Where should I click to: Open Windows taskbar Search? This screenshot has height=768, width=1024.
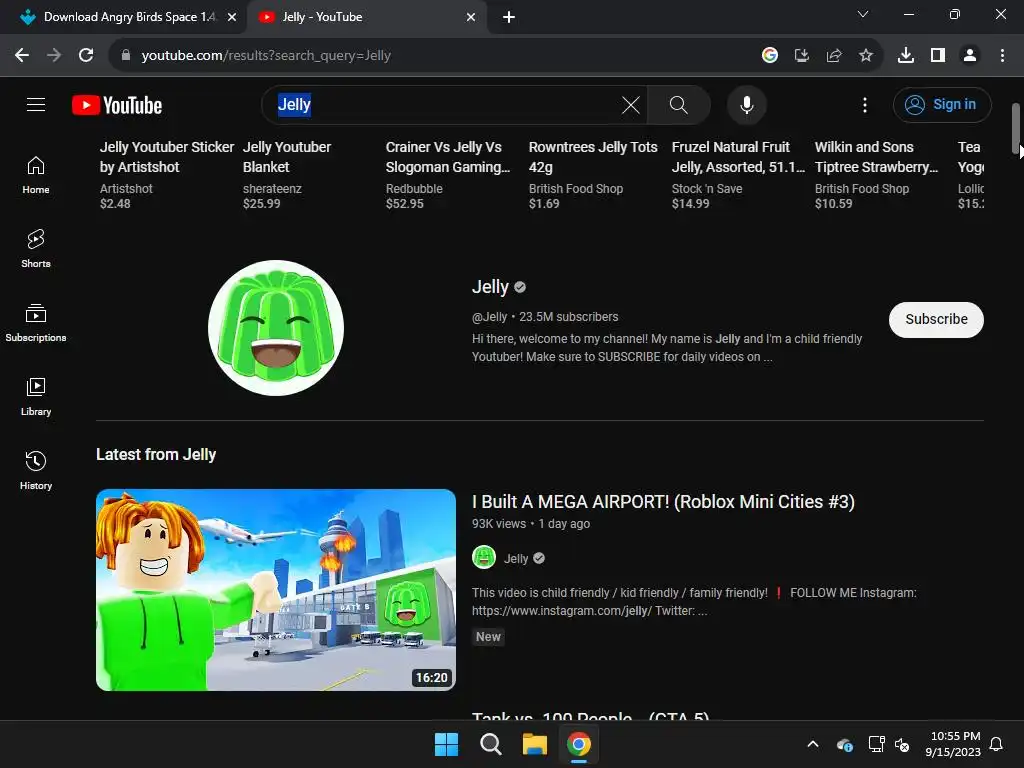pos(490,744)
